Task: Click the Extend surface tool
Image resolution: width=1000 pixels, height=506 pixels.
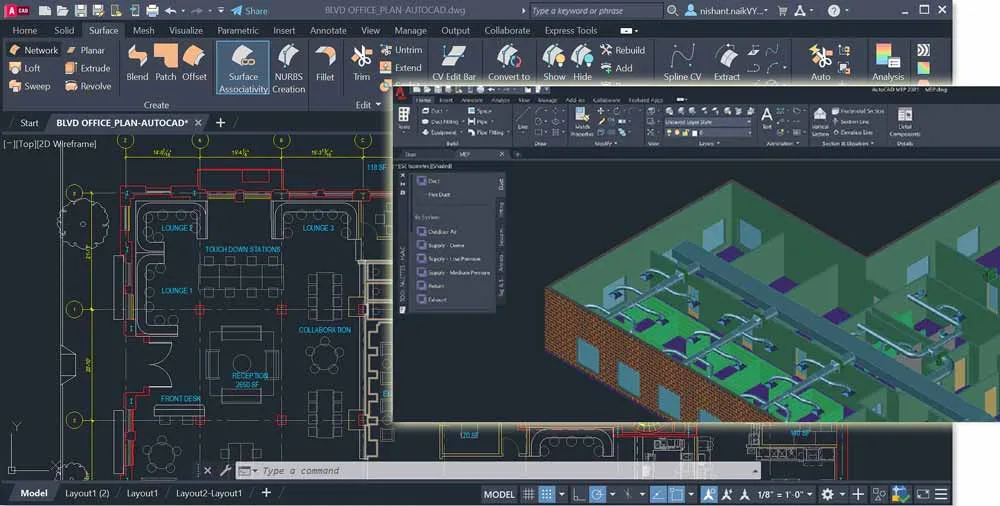Action: point(401,68)
